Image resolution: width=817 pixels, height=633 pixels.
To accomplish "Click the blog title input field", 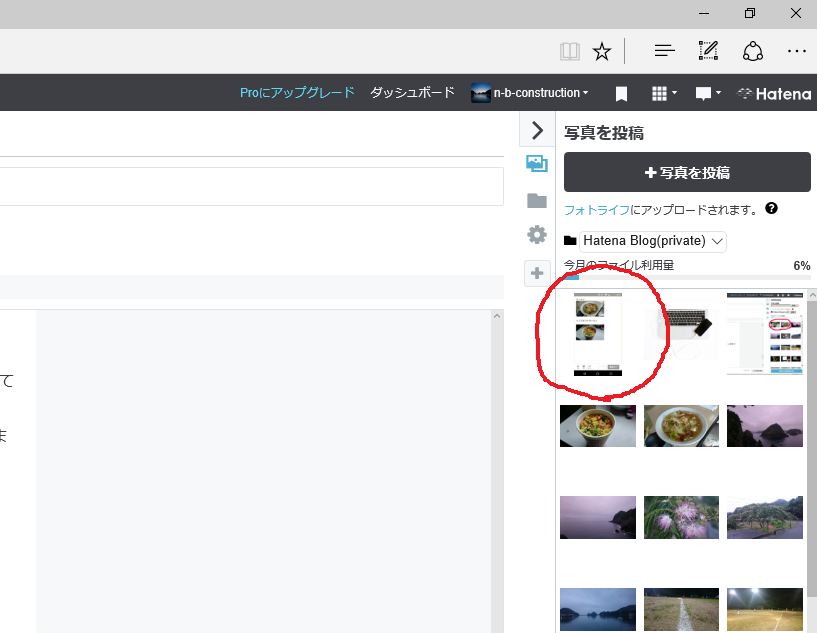I will tap(252, 187).
